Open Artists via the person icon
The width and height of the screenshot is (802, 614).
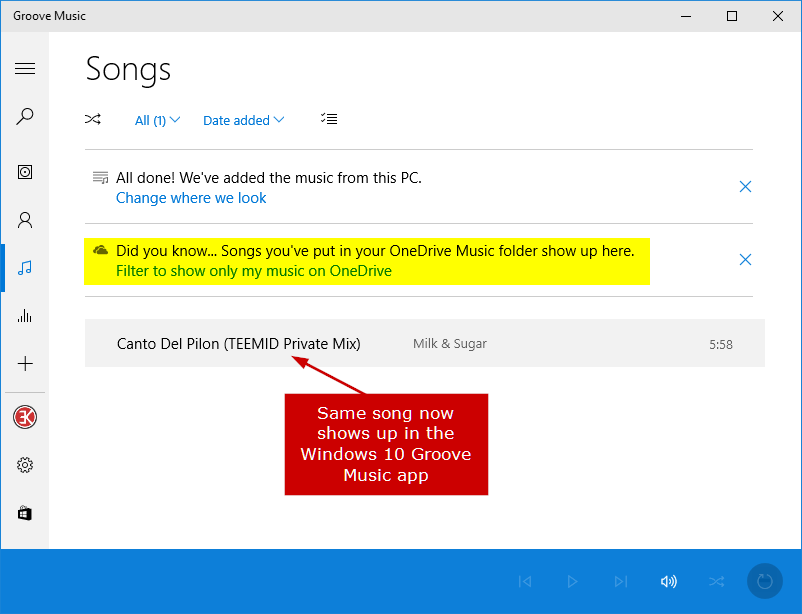tap(25, 220)
